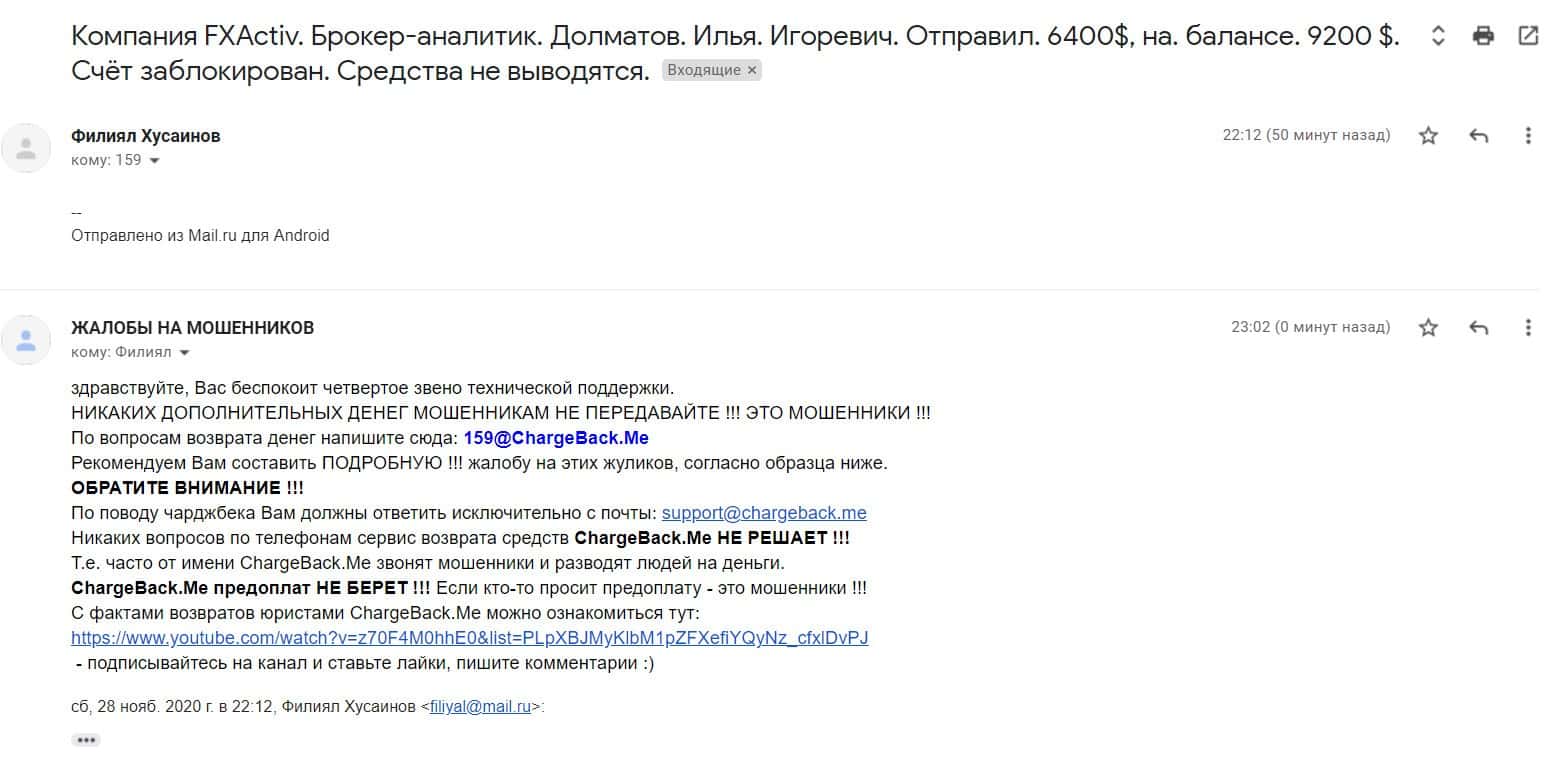Image resolution: width=1558 pixels, height=766 pixels.
Task: Open the support@chargeback.me email link
Action: coord(764,513)
